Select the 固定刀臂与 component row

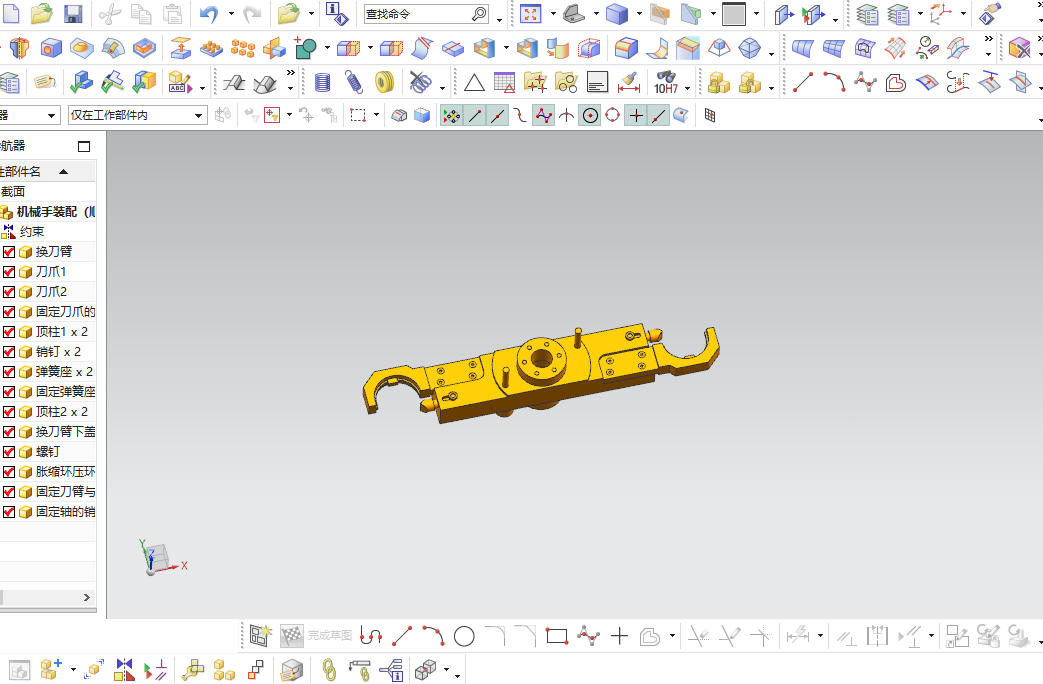48,492
